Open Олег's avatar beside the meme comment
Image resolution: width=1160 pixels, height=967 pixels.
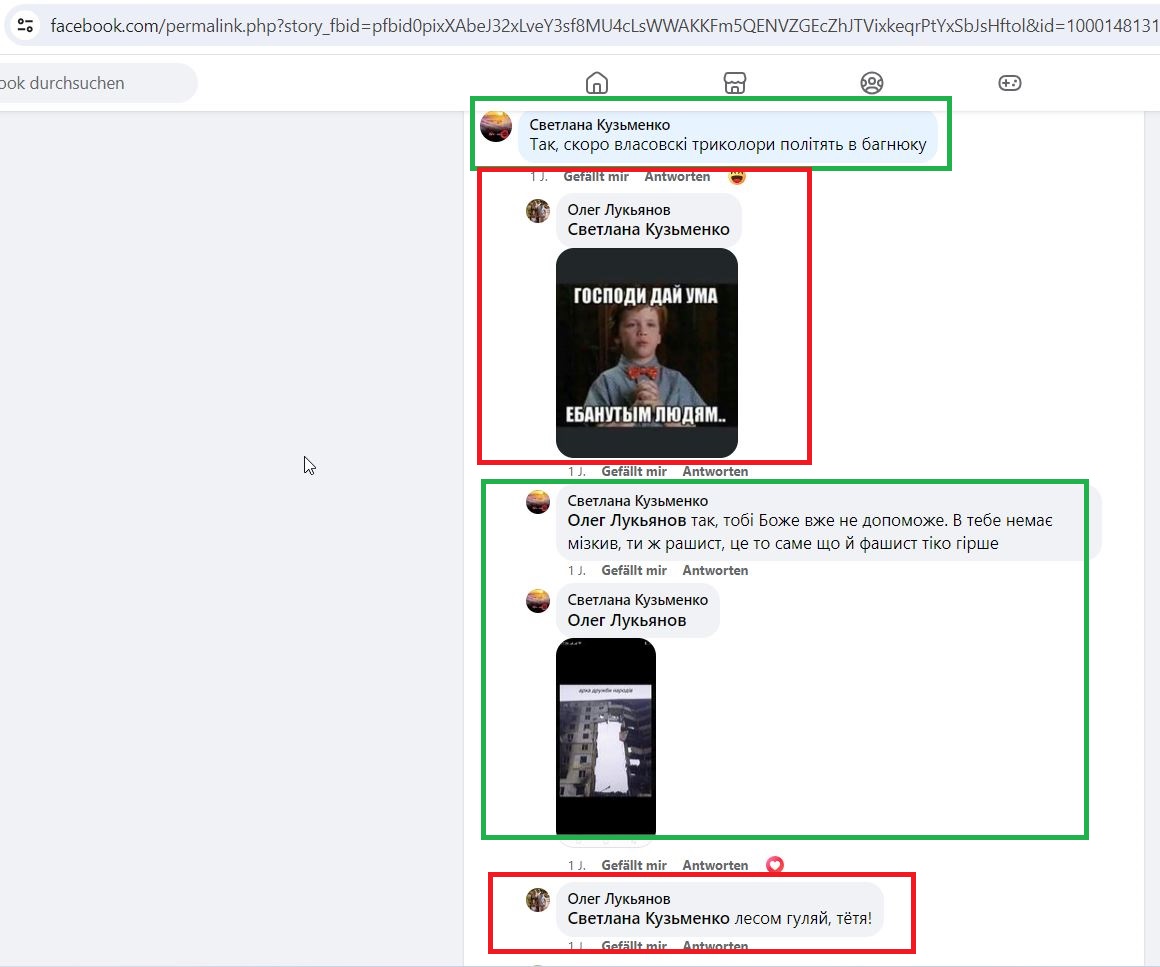(x=538, y=211)
